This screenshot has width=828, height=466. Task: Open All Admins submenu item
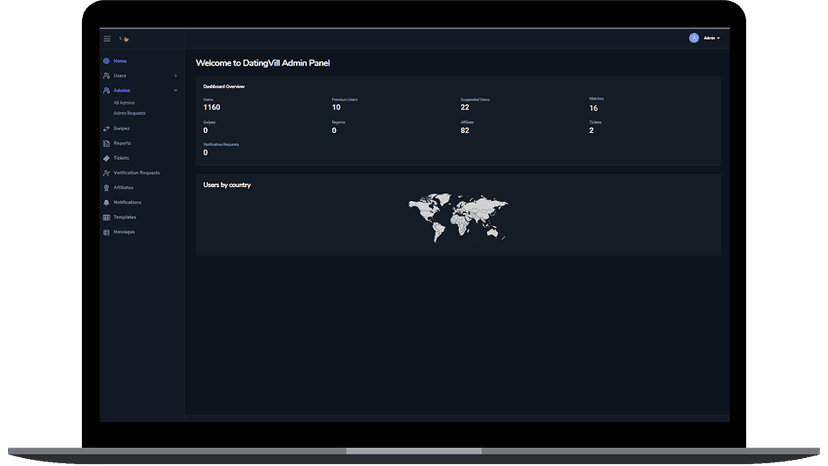(x=125, y=103)
